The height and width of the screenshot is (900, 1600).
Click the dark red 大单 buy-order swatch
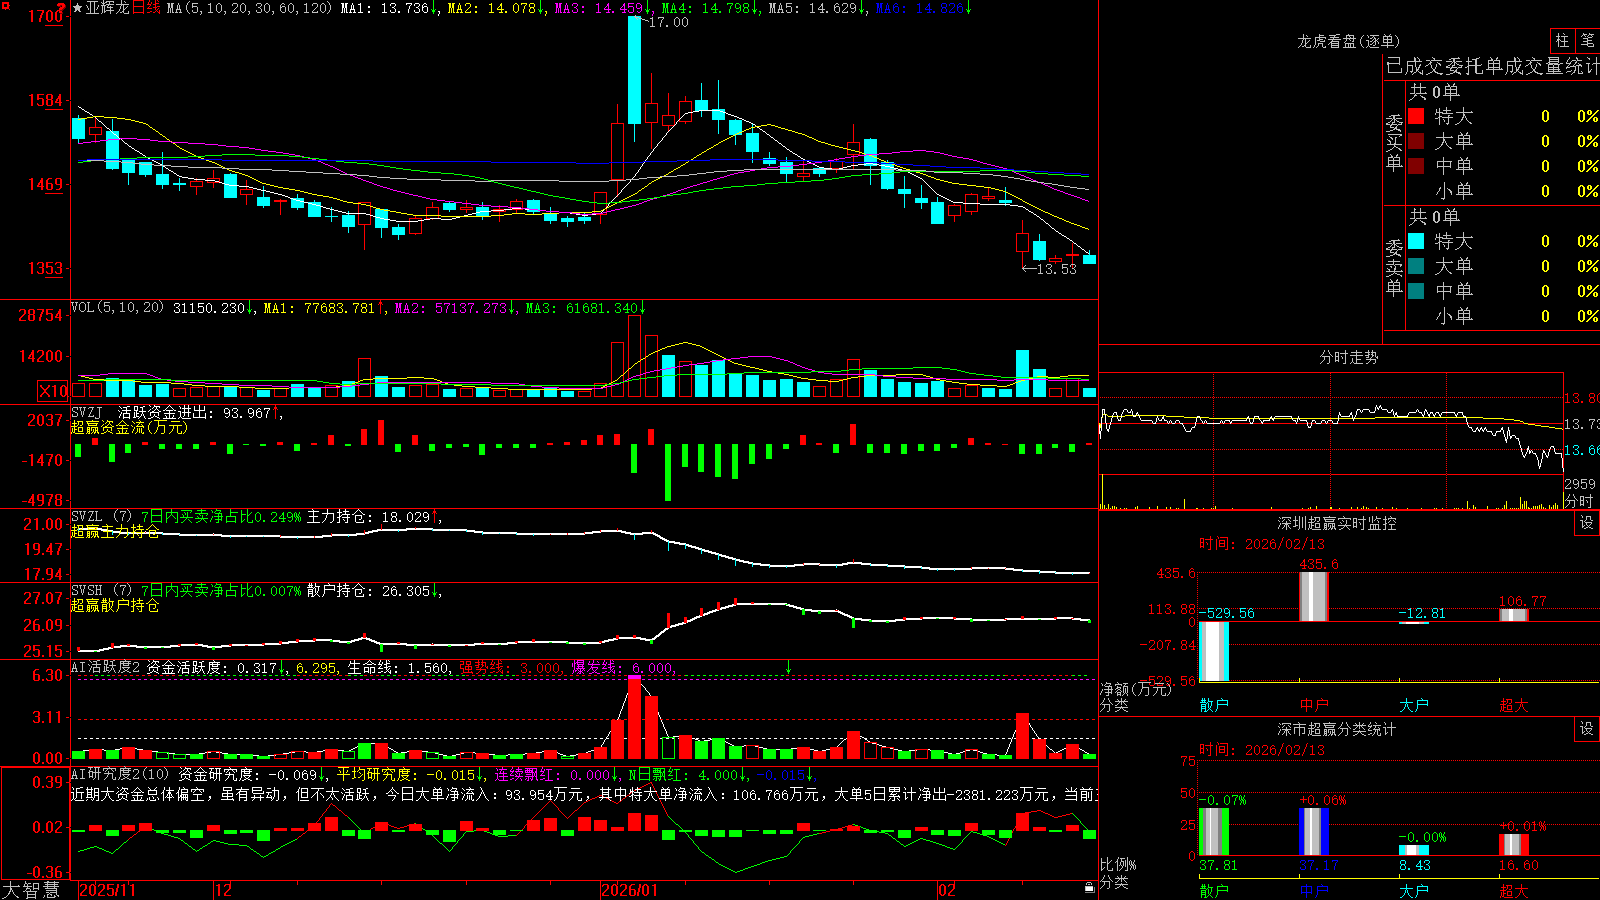pos(1416,141)
